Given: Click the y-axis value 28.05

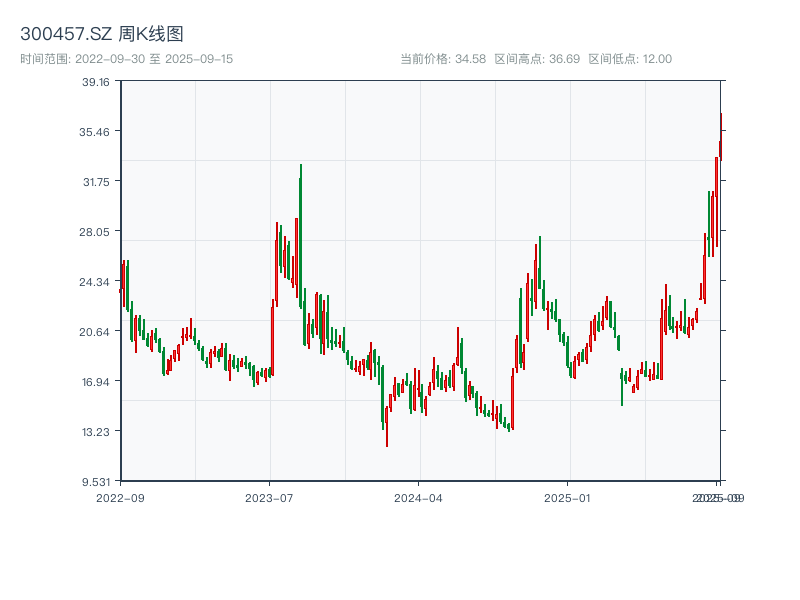Looking at the screenshot, I should point(94,232).
